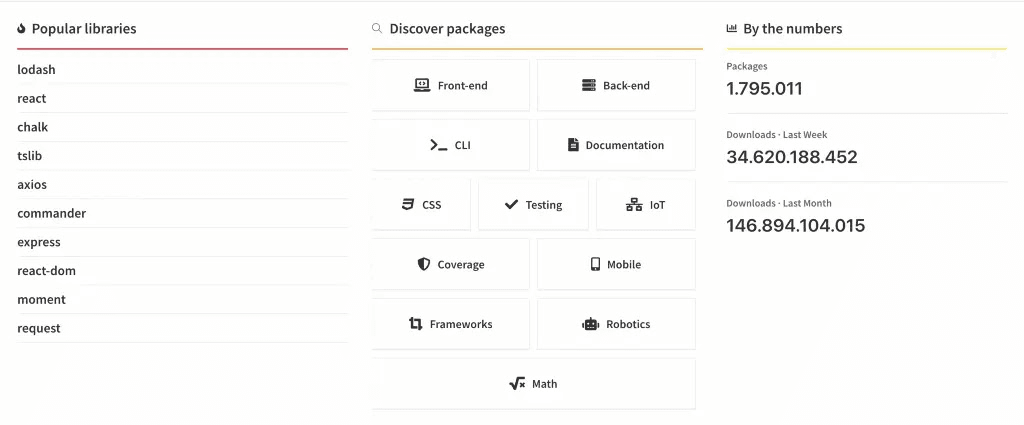This screenshot has height=425, width=1024.
Task: Select the Coverage label
Action: (x=461, y=264)
